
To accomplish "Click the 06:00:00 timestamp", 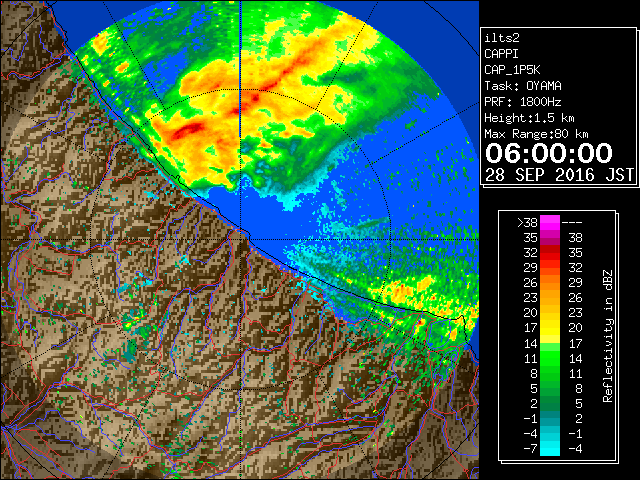I will 549,153.
